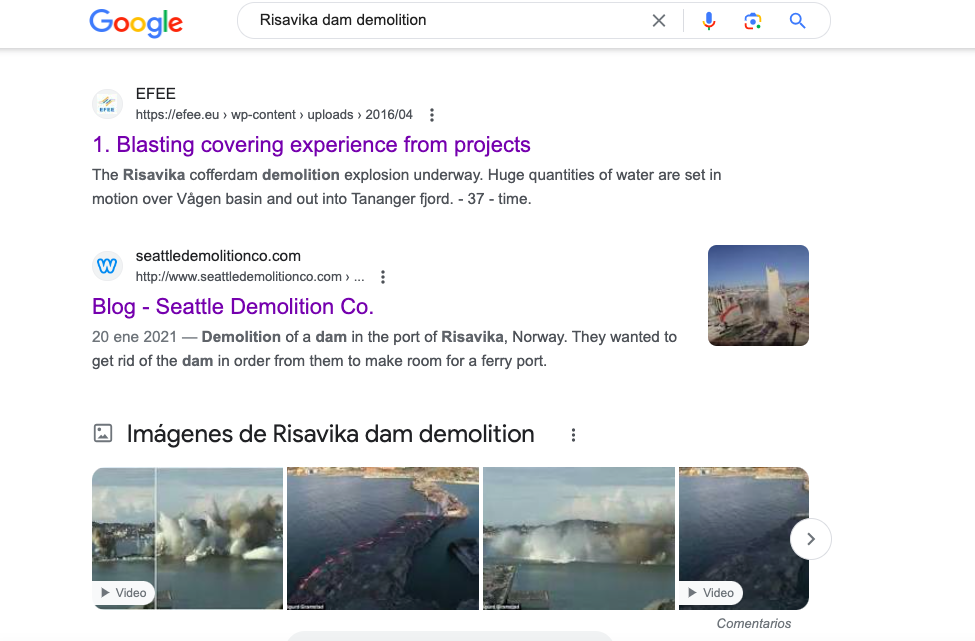The width and height of the screenshot is (975, 641).
Task: Open "Blog - Seattle Demolition Co." link
Action: 233,306
